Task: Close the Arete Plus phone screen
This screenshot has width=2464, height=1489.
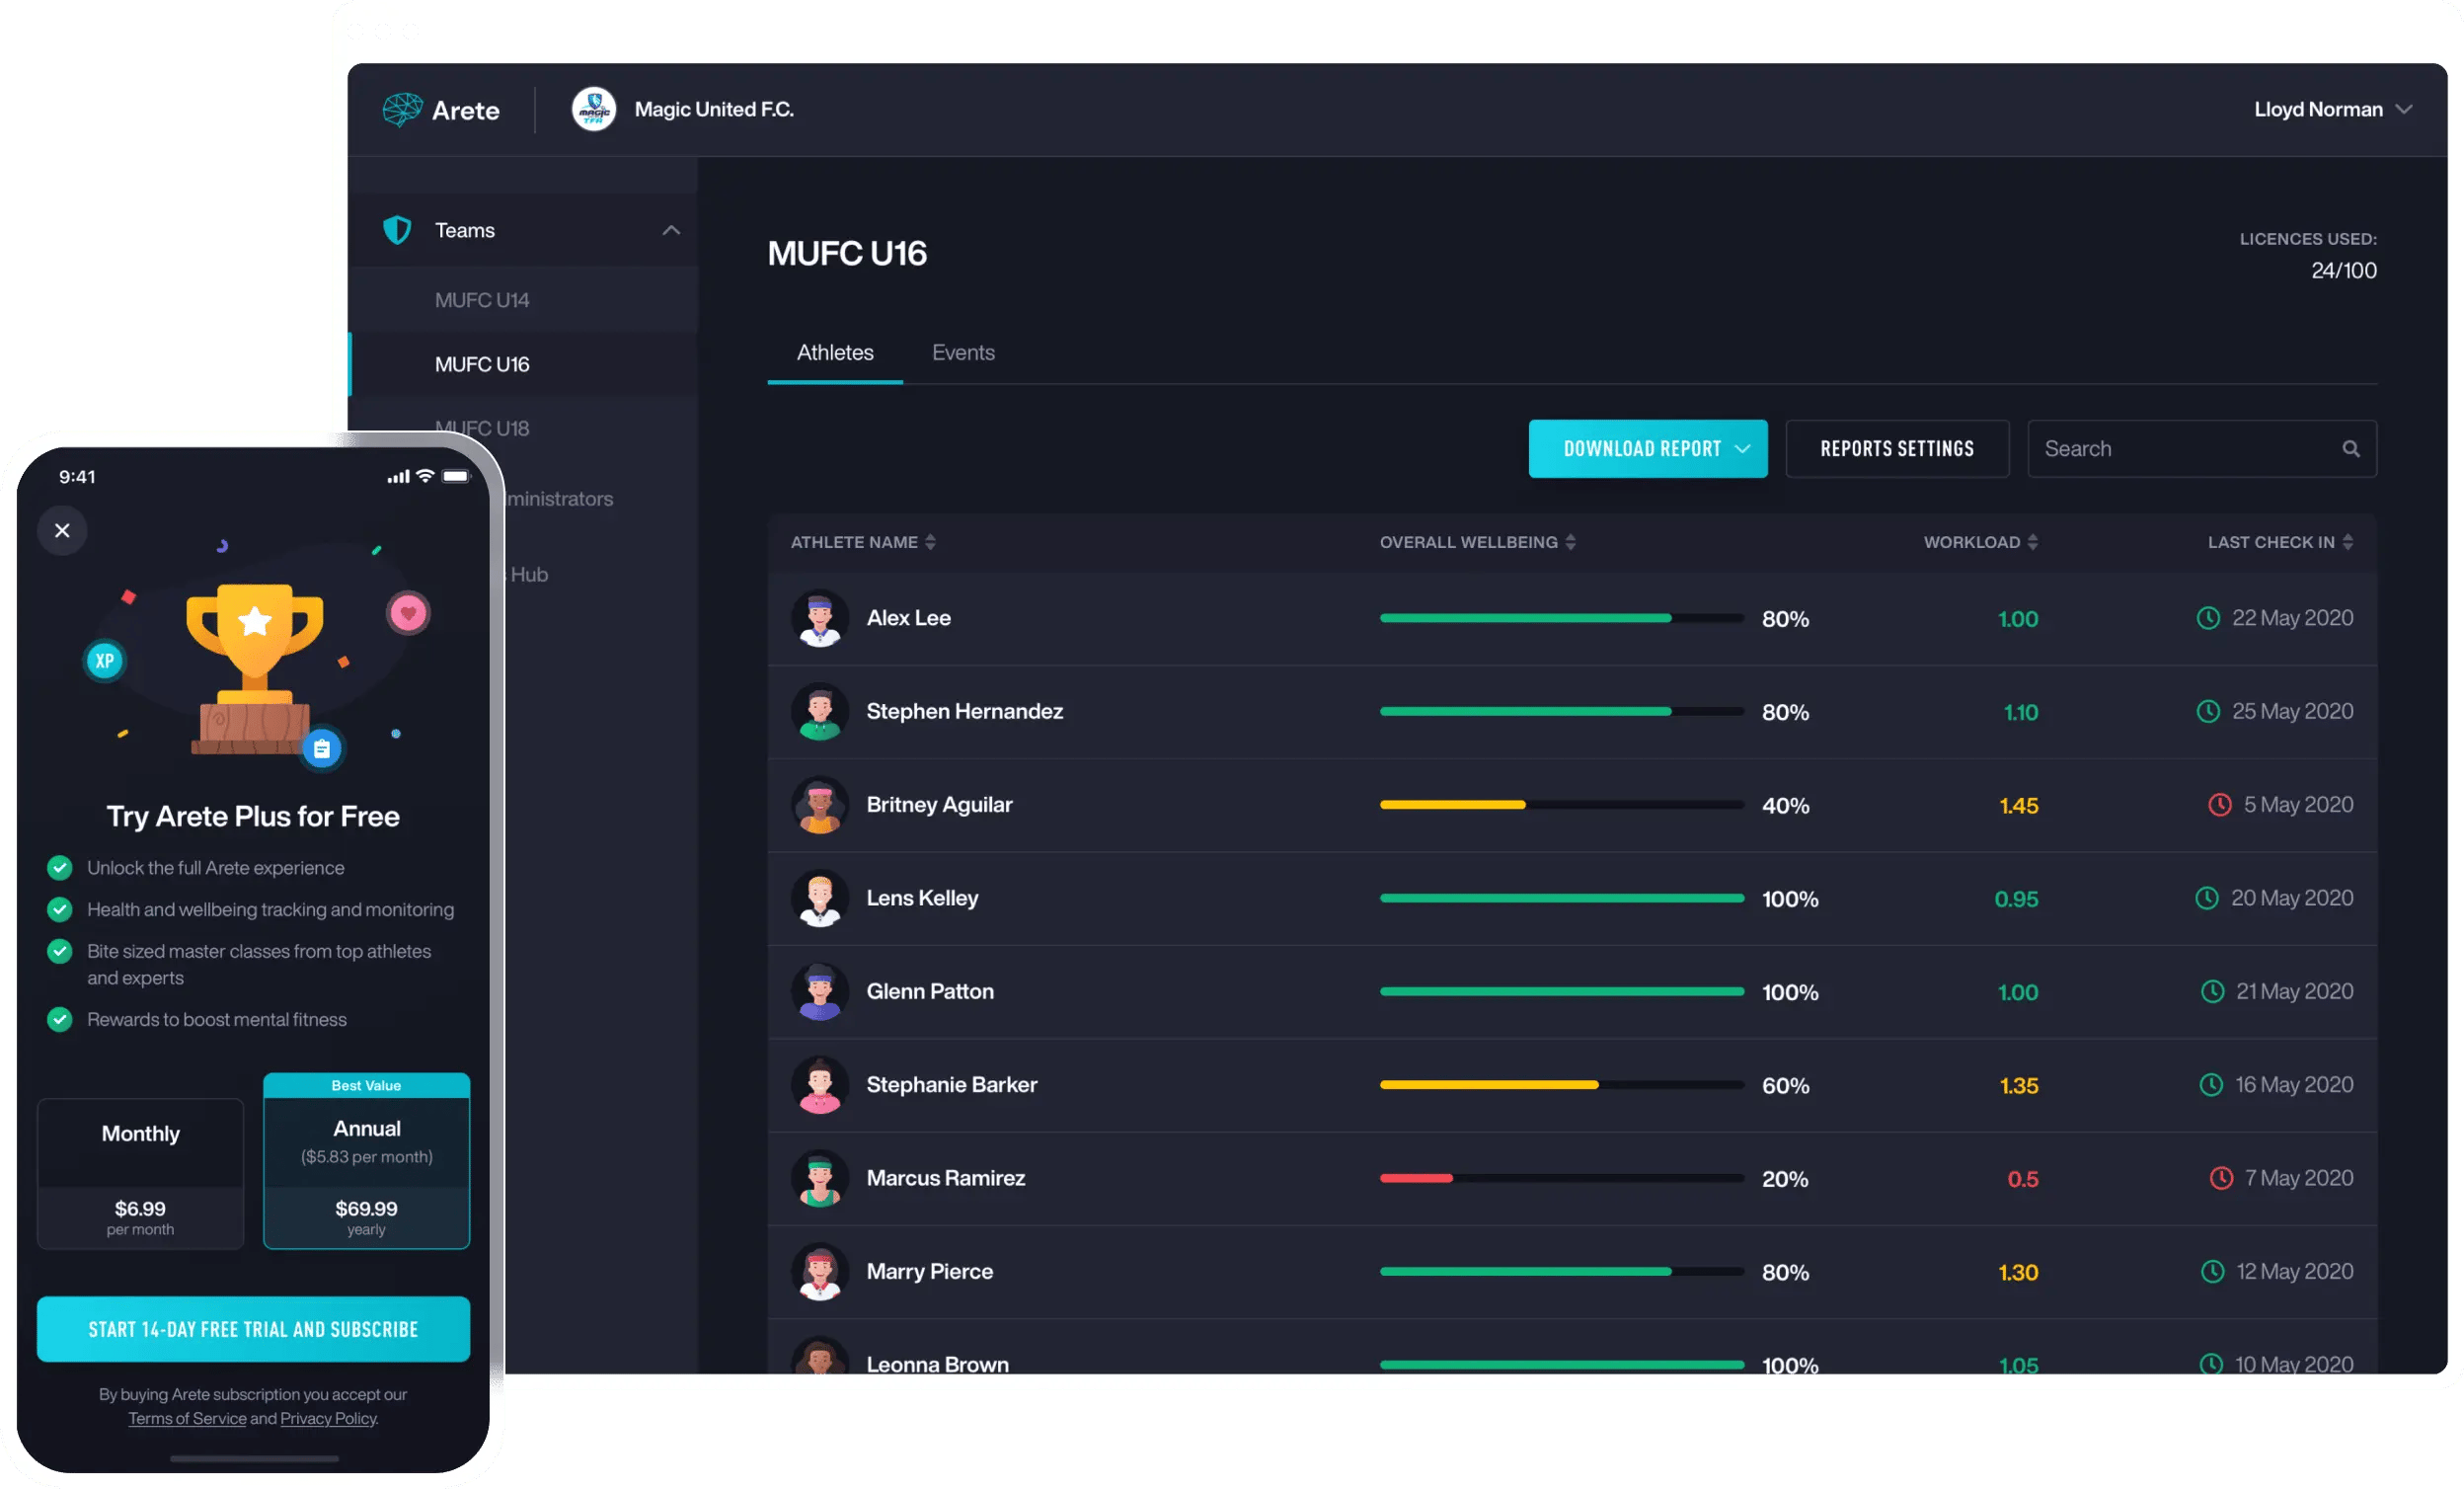Action: tap(62, 530)
